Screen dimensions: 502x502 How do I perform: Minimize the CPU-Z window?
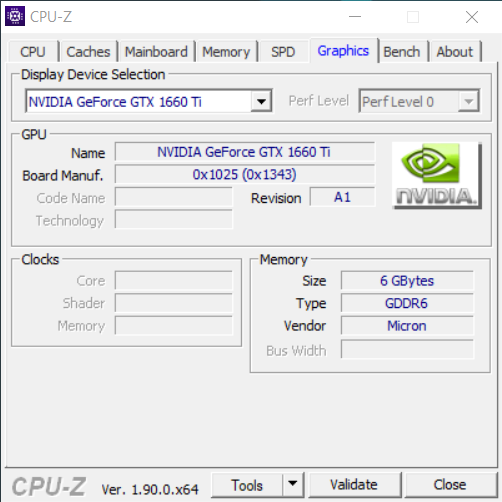click(355, 16)
